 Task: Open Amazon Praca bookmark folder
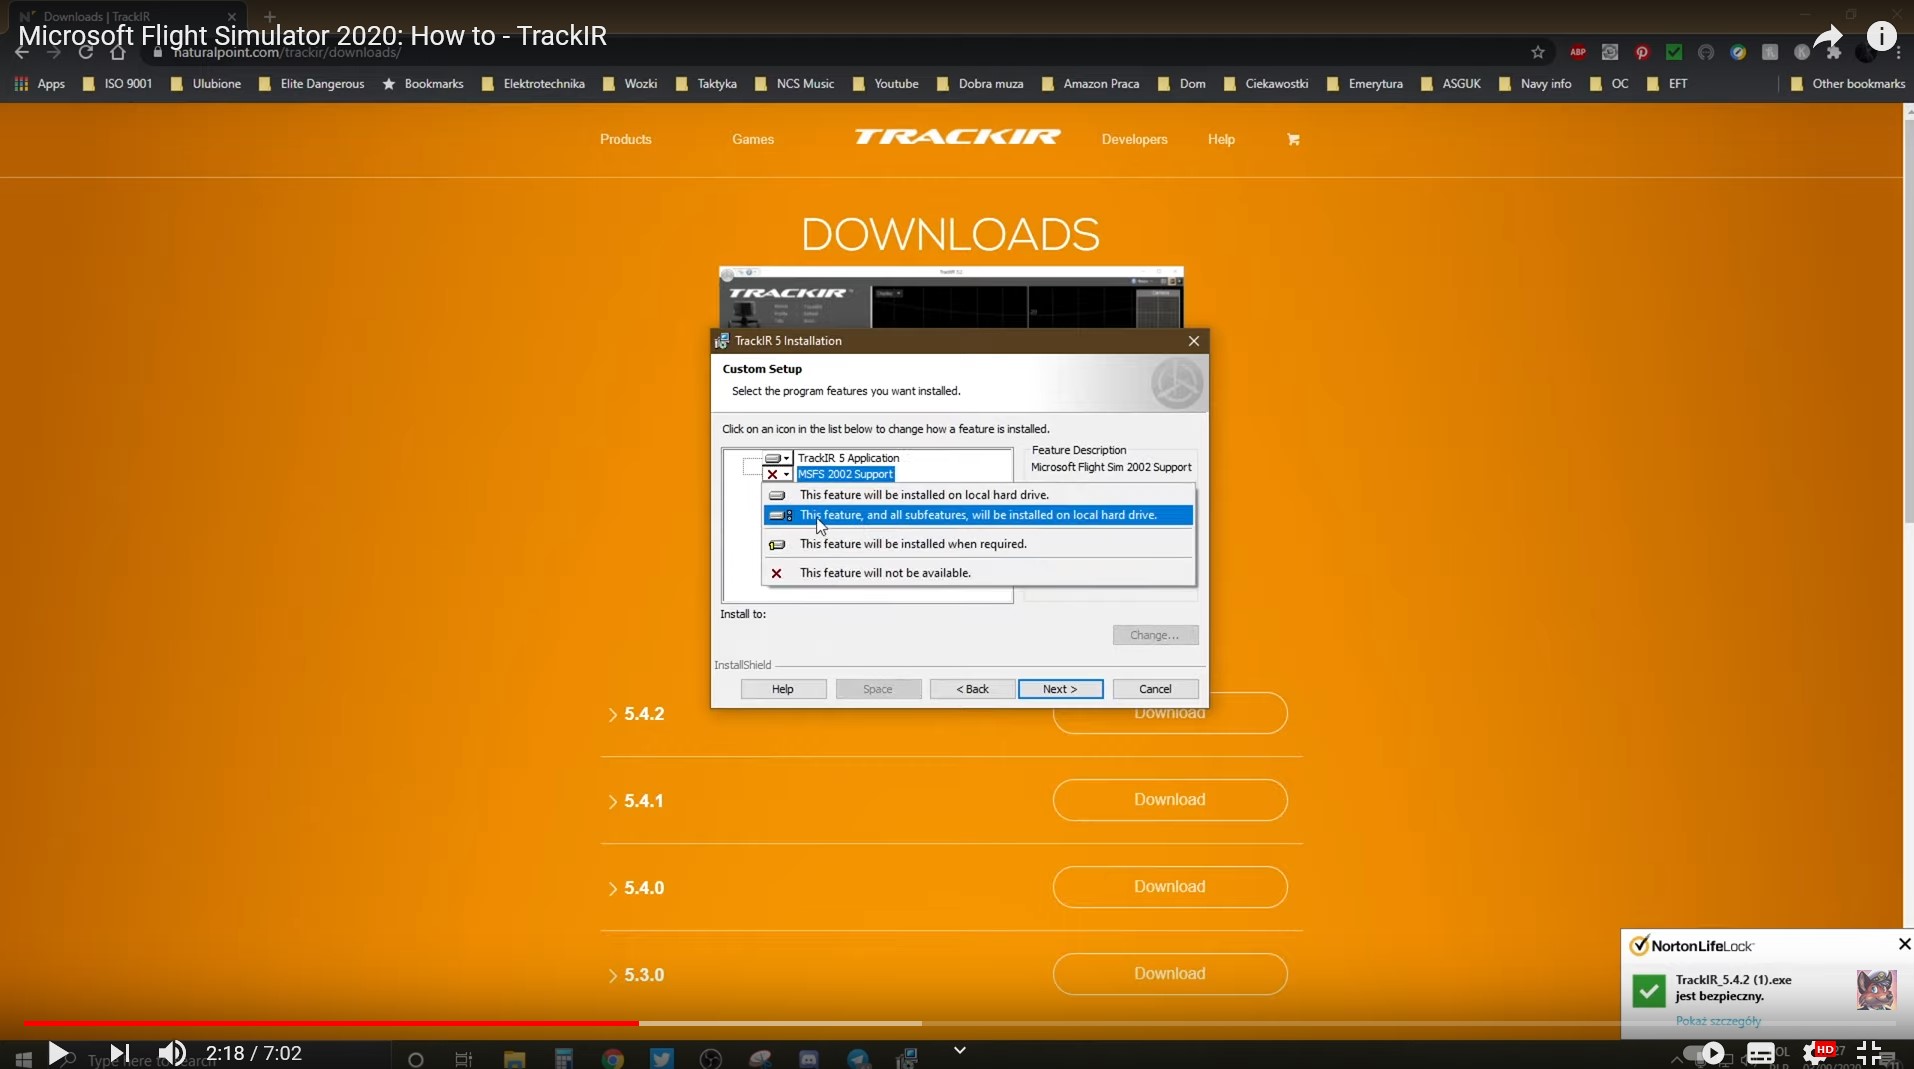tap(1090, 84)
